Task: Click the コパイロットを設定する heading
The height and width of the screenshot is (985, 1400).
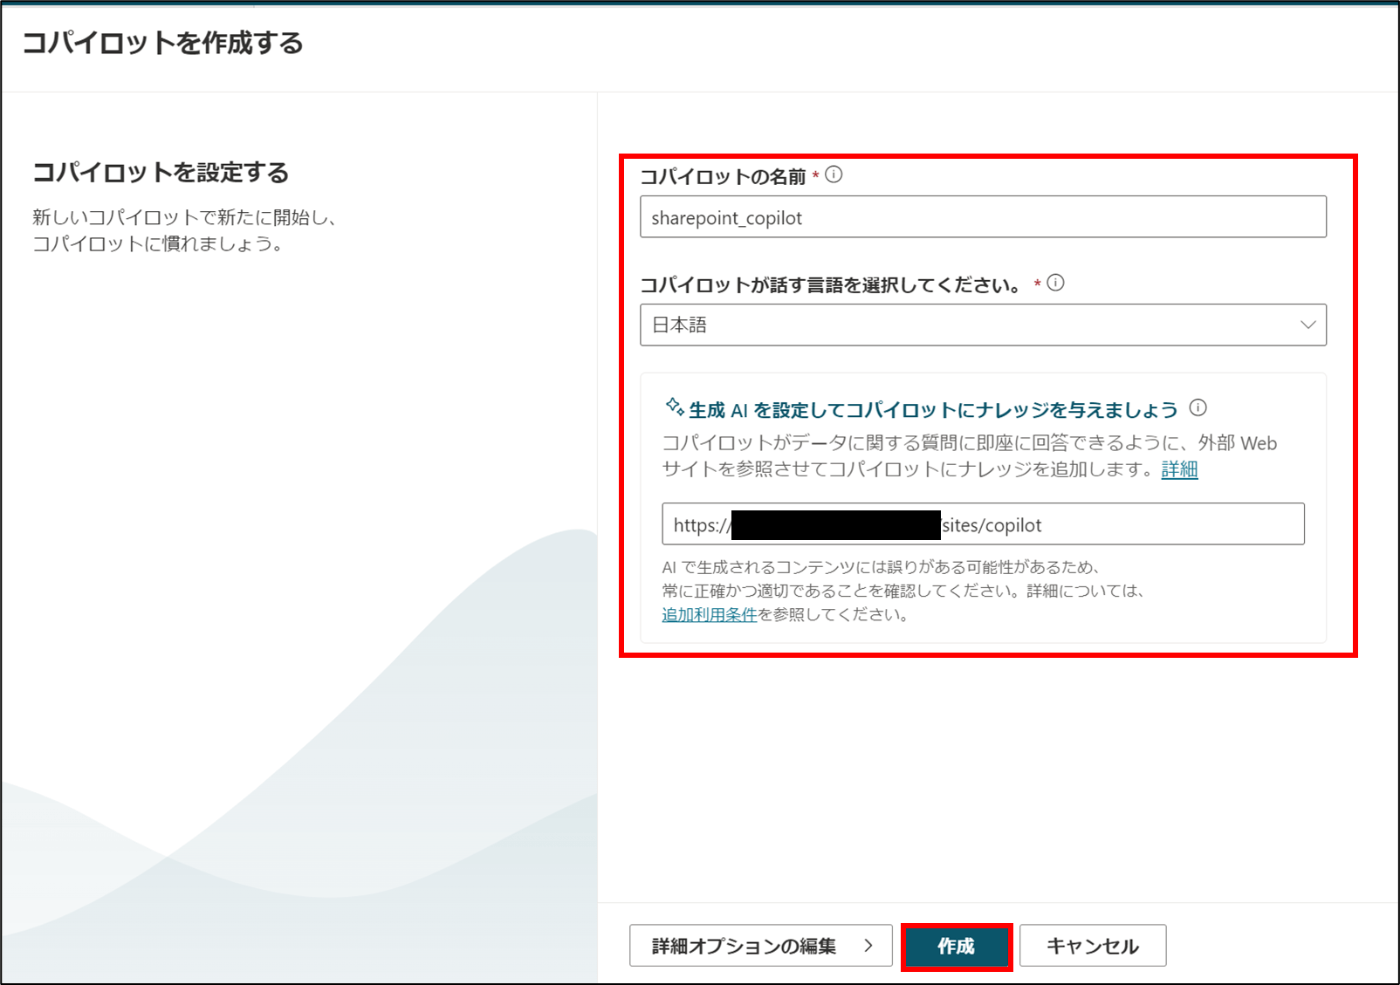Action: pos(160,172)
